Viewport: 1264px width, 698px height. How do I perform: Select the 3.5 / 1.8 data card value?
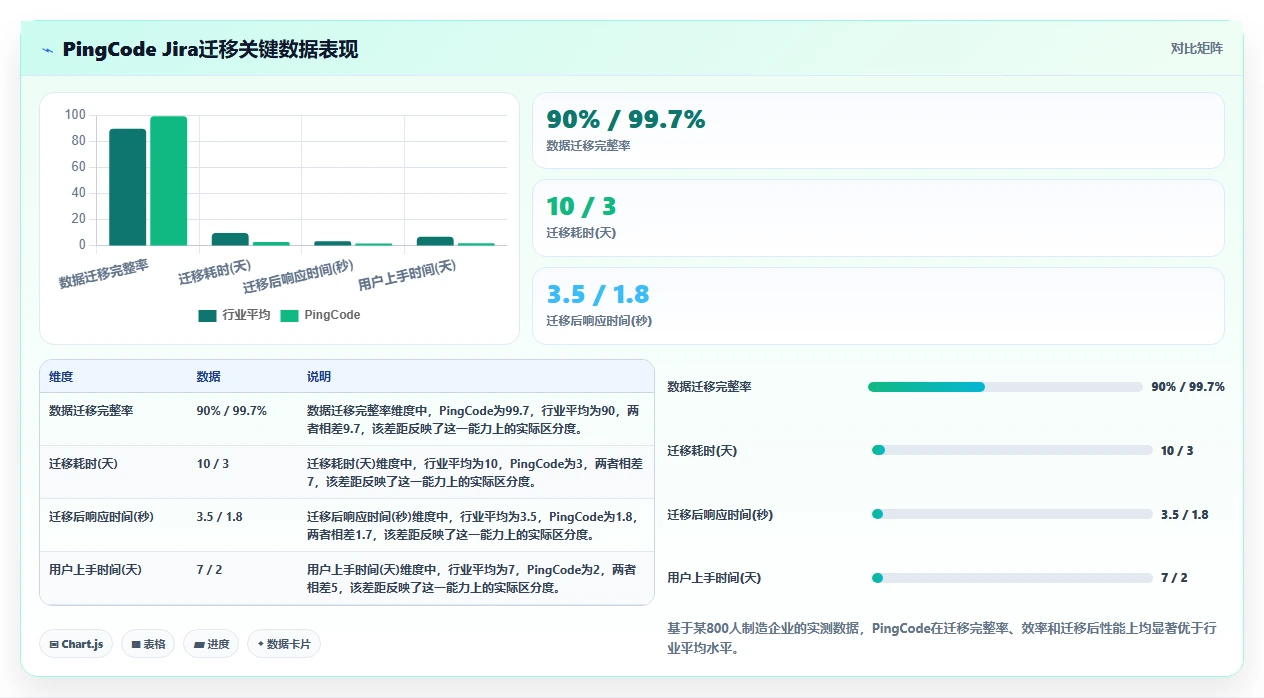pos(598,294)
